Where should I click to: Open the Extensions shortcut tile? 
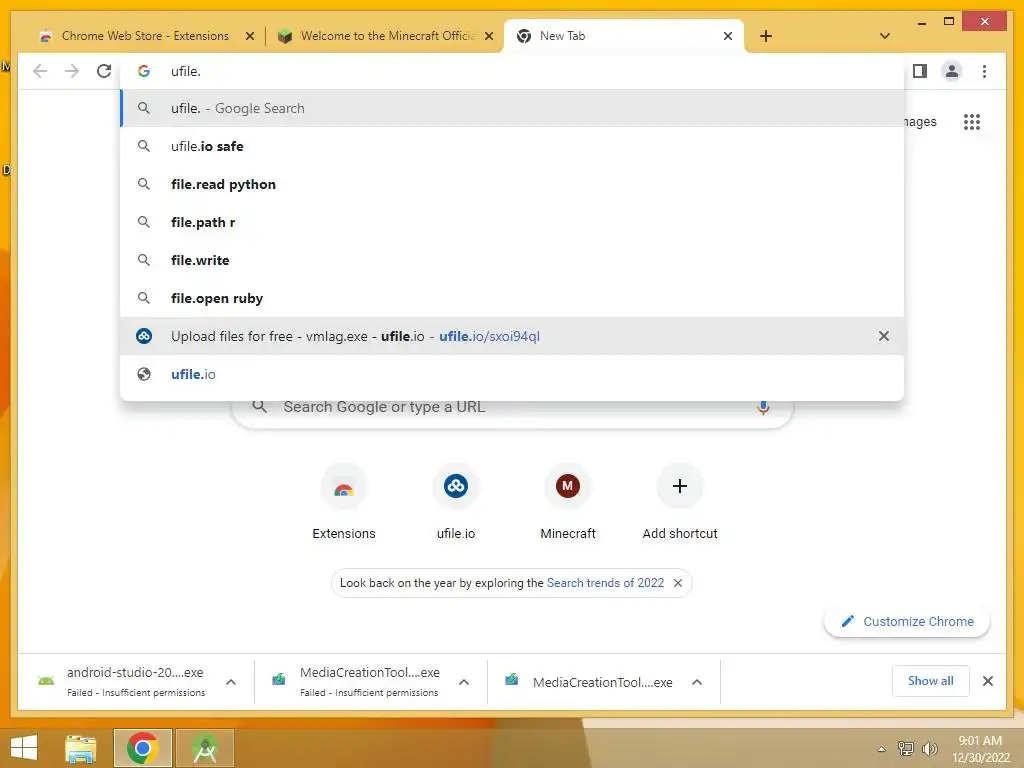pyautogui.click(x=344, y=502)
